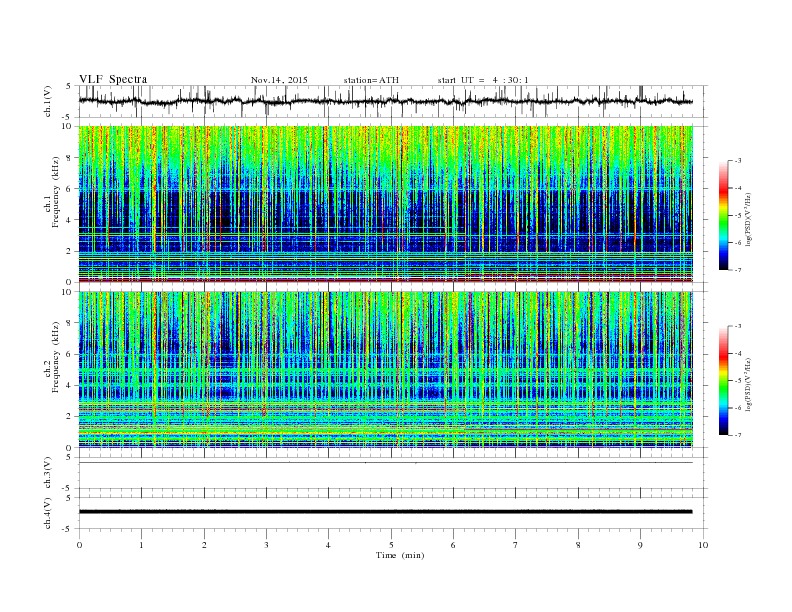Click the thick black ch.4 voltage trace
792x612 pixels.
point(386,512)
